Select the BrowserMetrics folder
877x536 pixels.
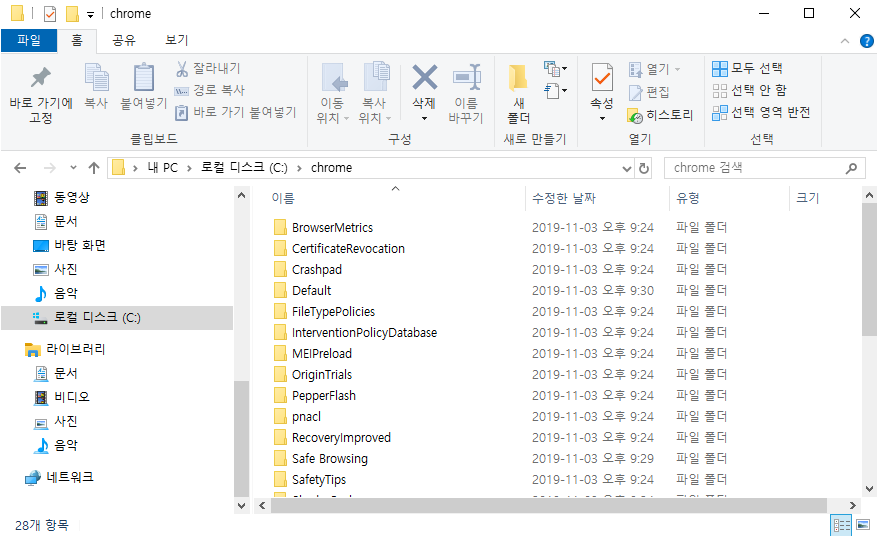tap(332, 228)
